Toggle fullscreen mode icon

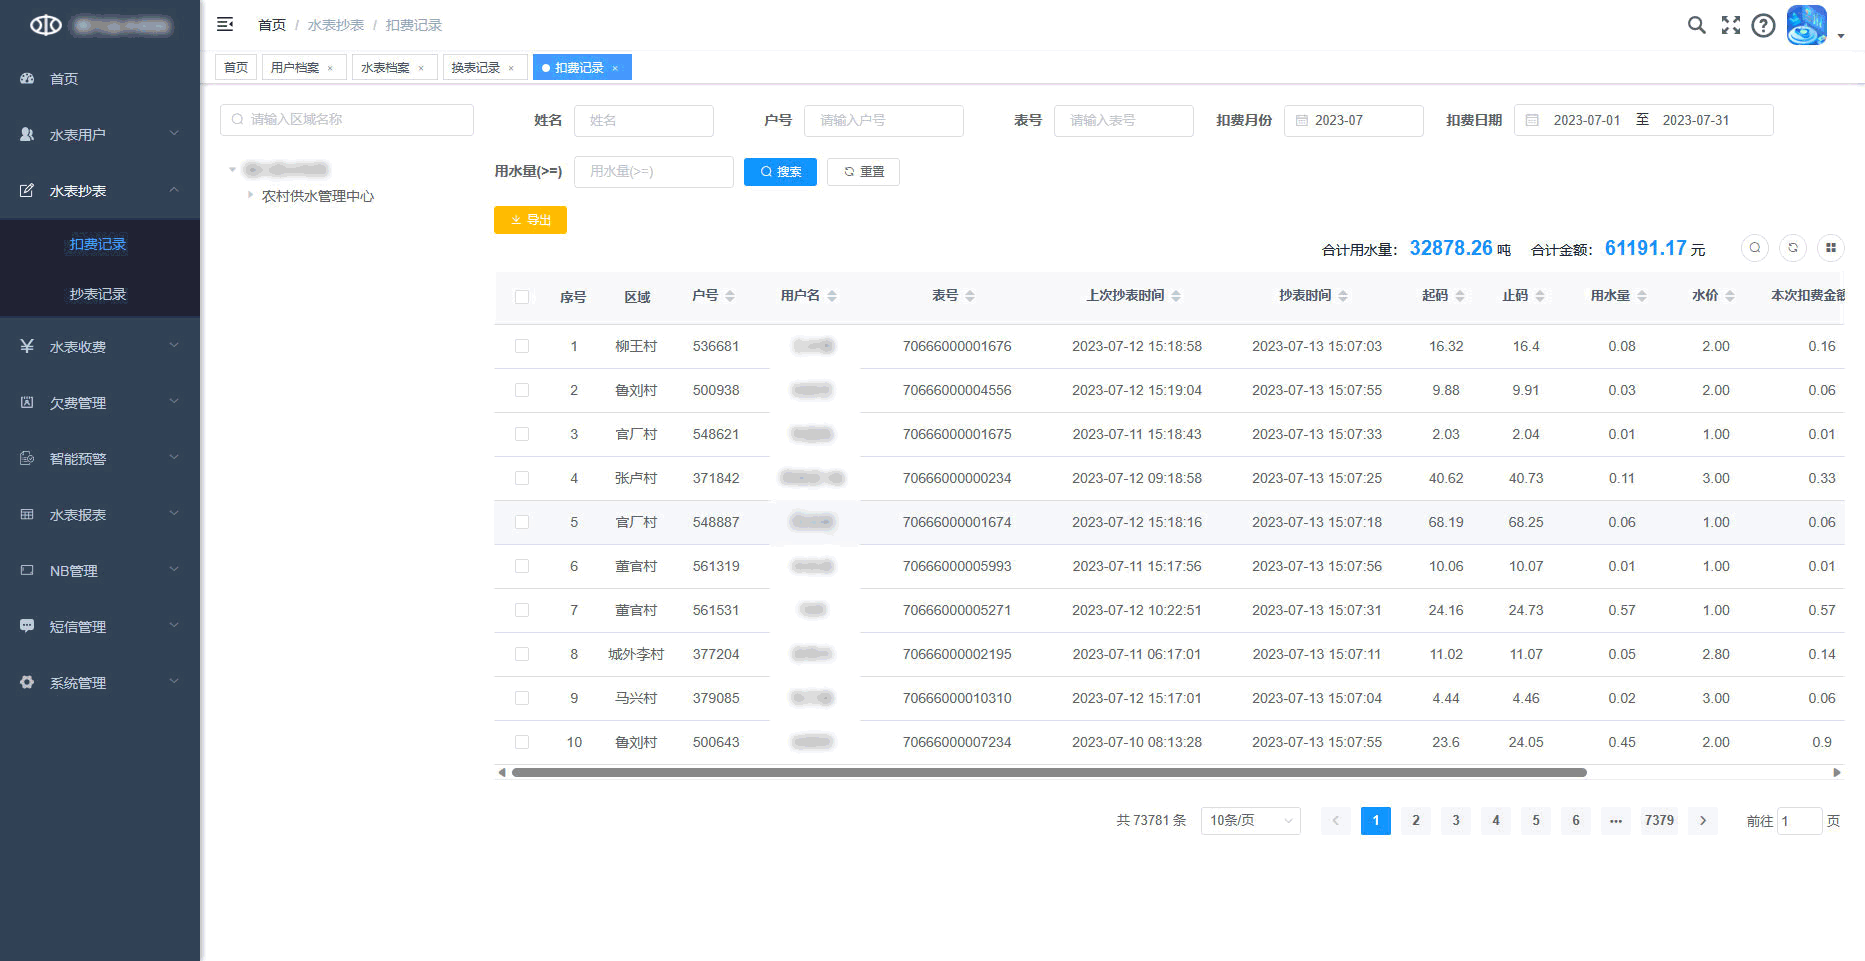click(x=1730, y=25)
